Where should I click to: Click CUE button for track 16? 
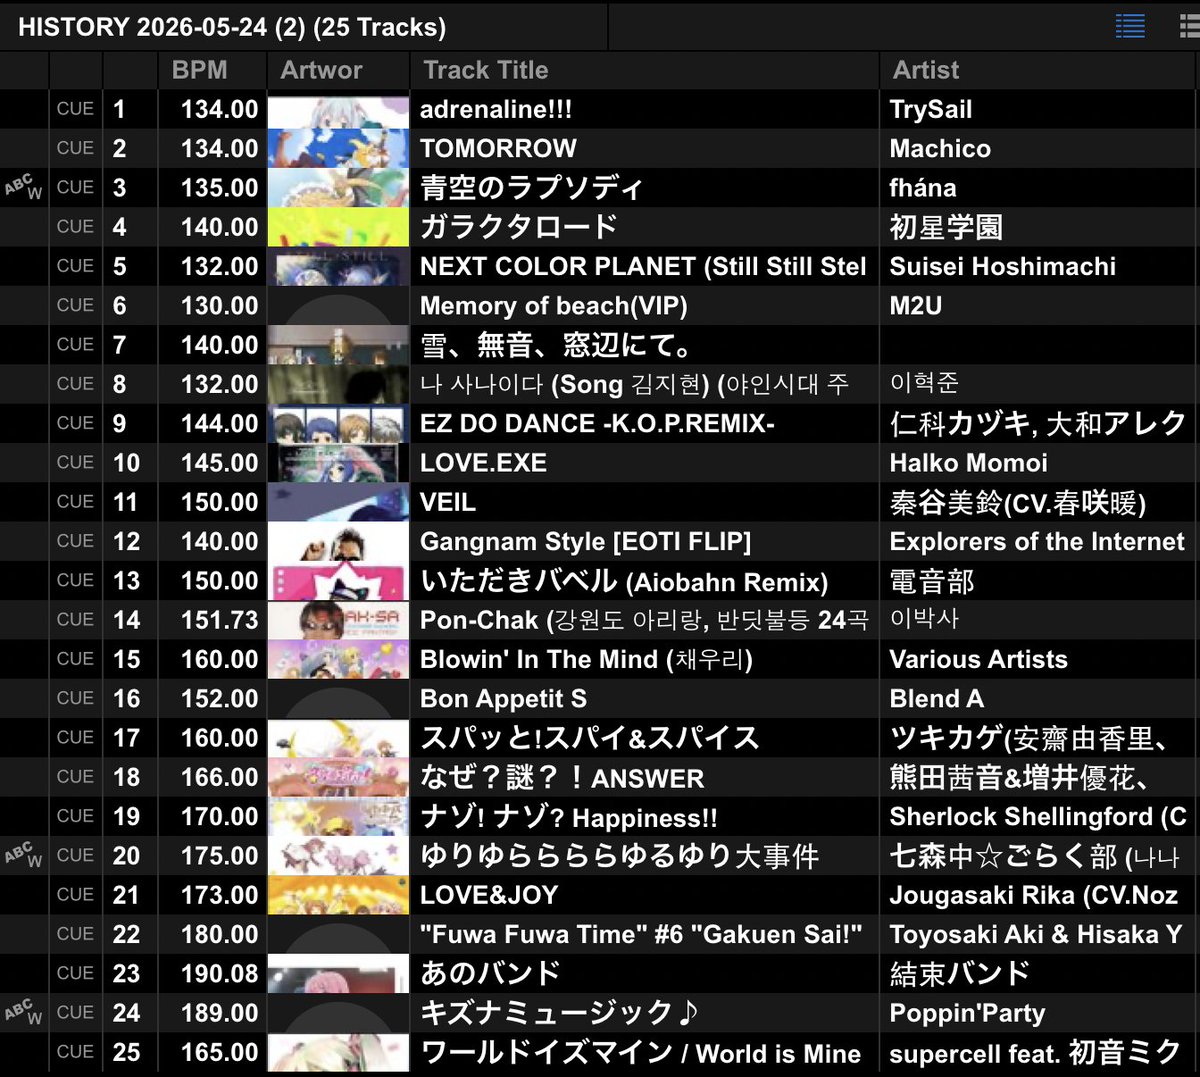pyautogui.click(x=75, y=698)
